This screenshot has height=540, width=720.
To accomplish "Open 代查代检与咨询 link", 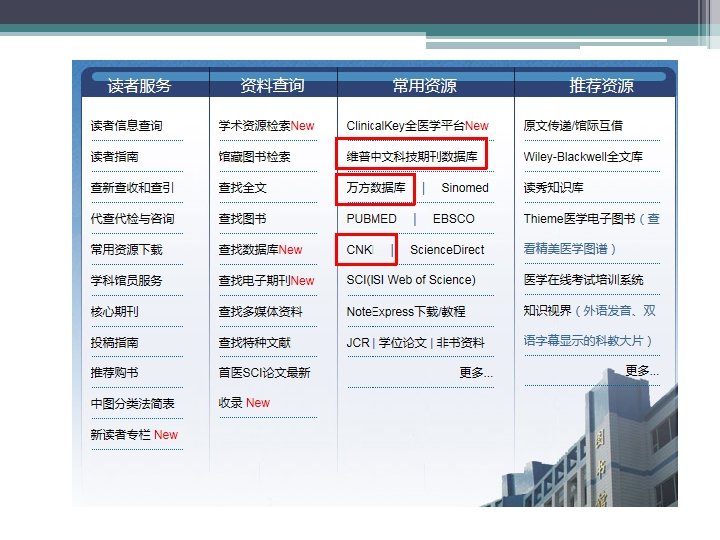I will pyautogui.click(x=132, y=219).
